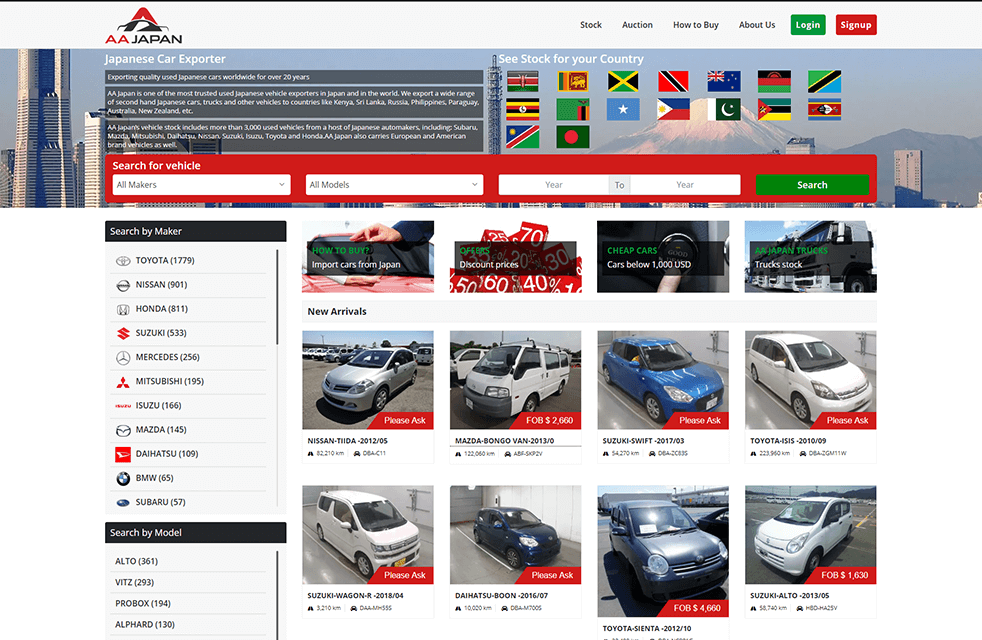Click the red Signup button
Image resolution: width=982 pixels, height=640 pixels.
click(855, 25)
